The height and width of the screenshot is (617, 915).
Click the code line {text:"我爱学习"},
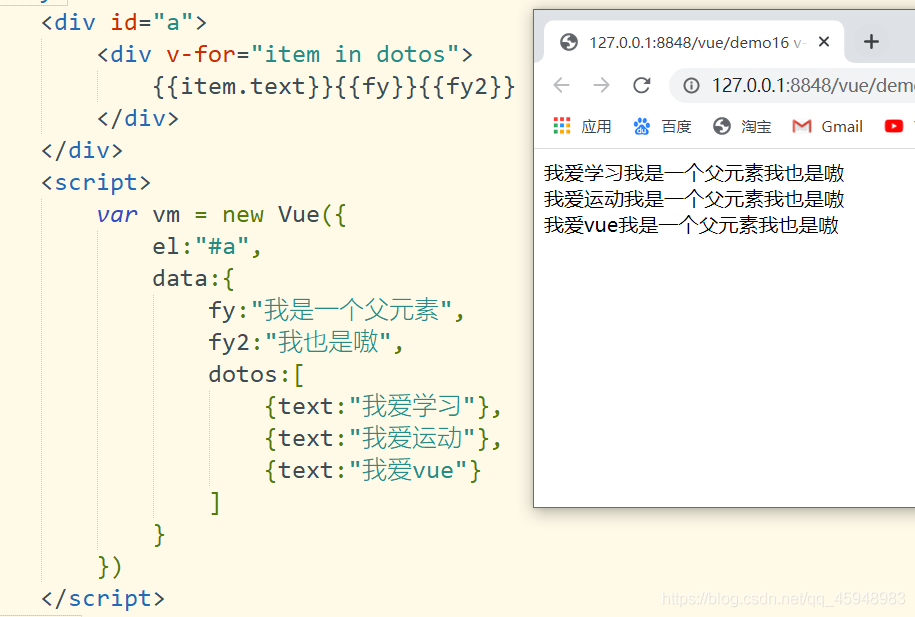point(383,406)
